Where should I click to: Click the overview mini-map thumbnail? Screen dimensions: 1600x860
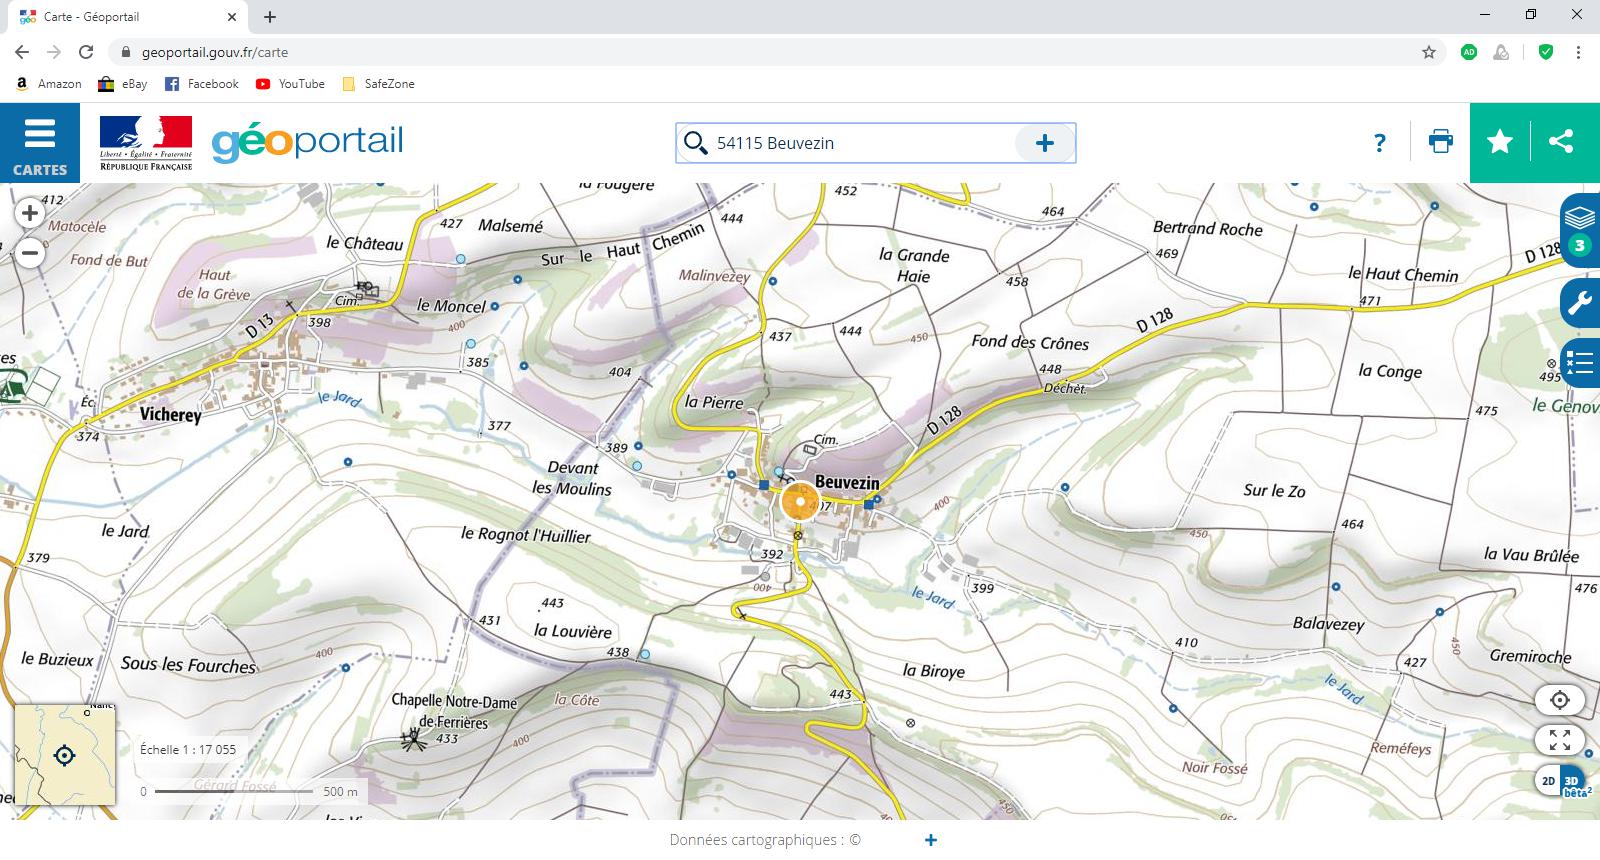tap(64, 755)
